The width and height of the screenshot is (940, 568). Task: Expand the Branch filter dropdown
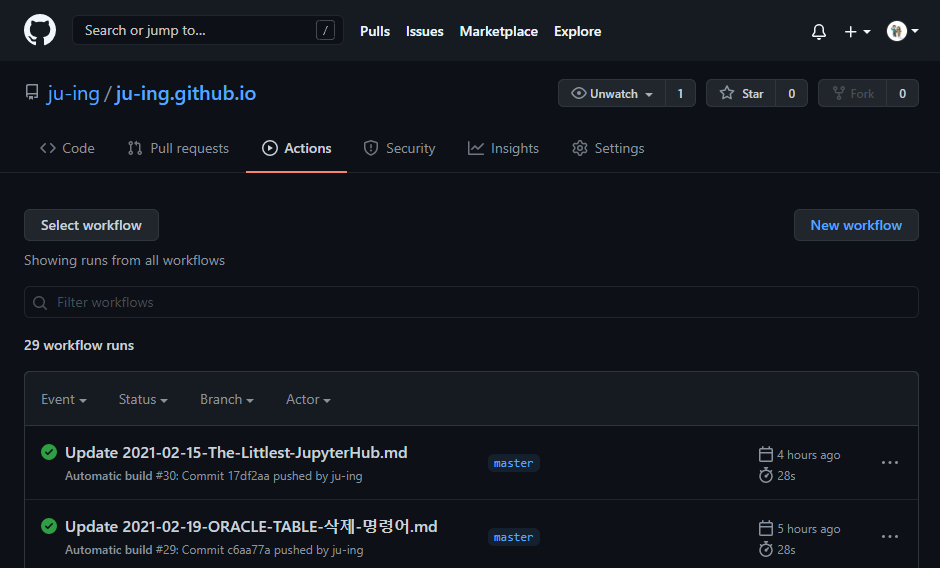[x=227, y=399]
